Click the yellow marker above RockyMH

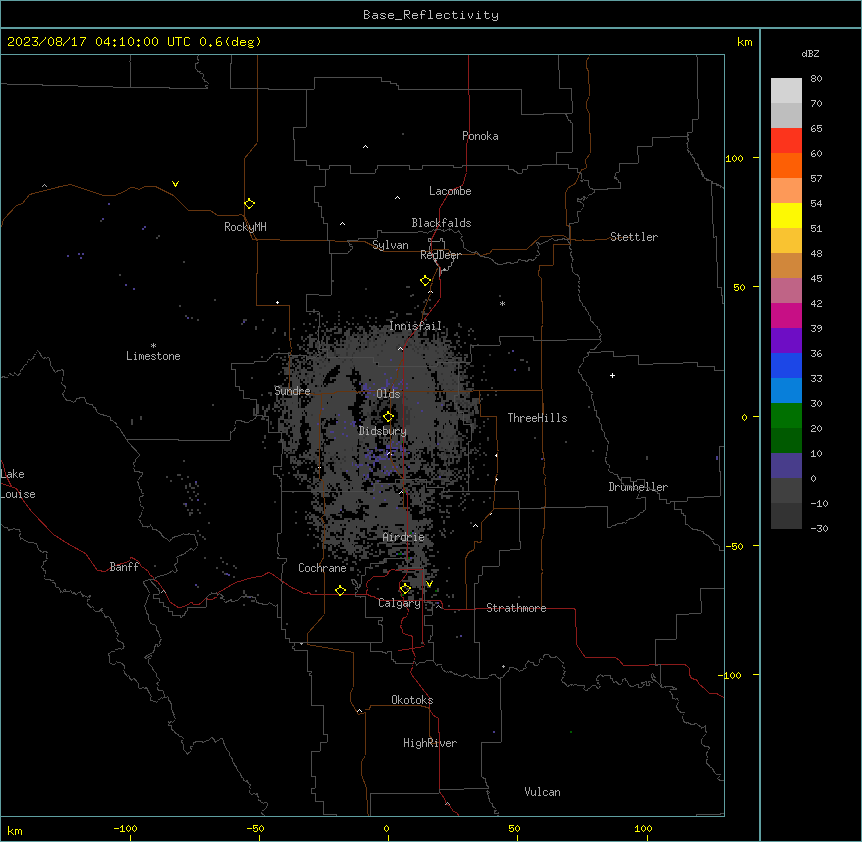click(x=250, y=203)
